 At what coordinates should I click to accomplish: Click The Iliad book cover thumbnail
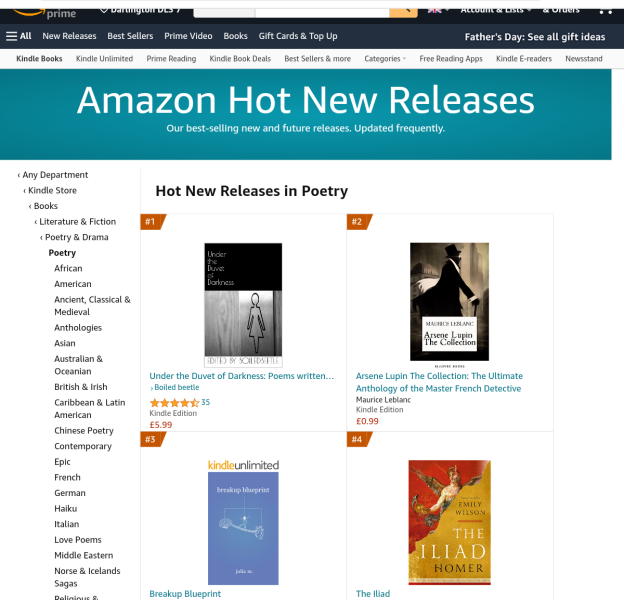pos(449,522)
